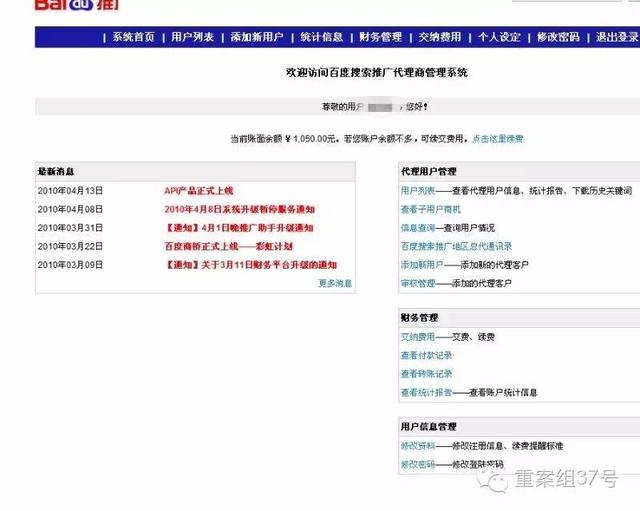Open 统计信息 from the top menu
640x511 pixels.
pos(321,37)
